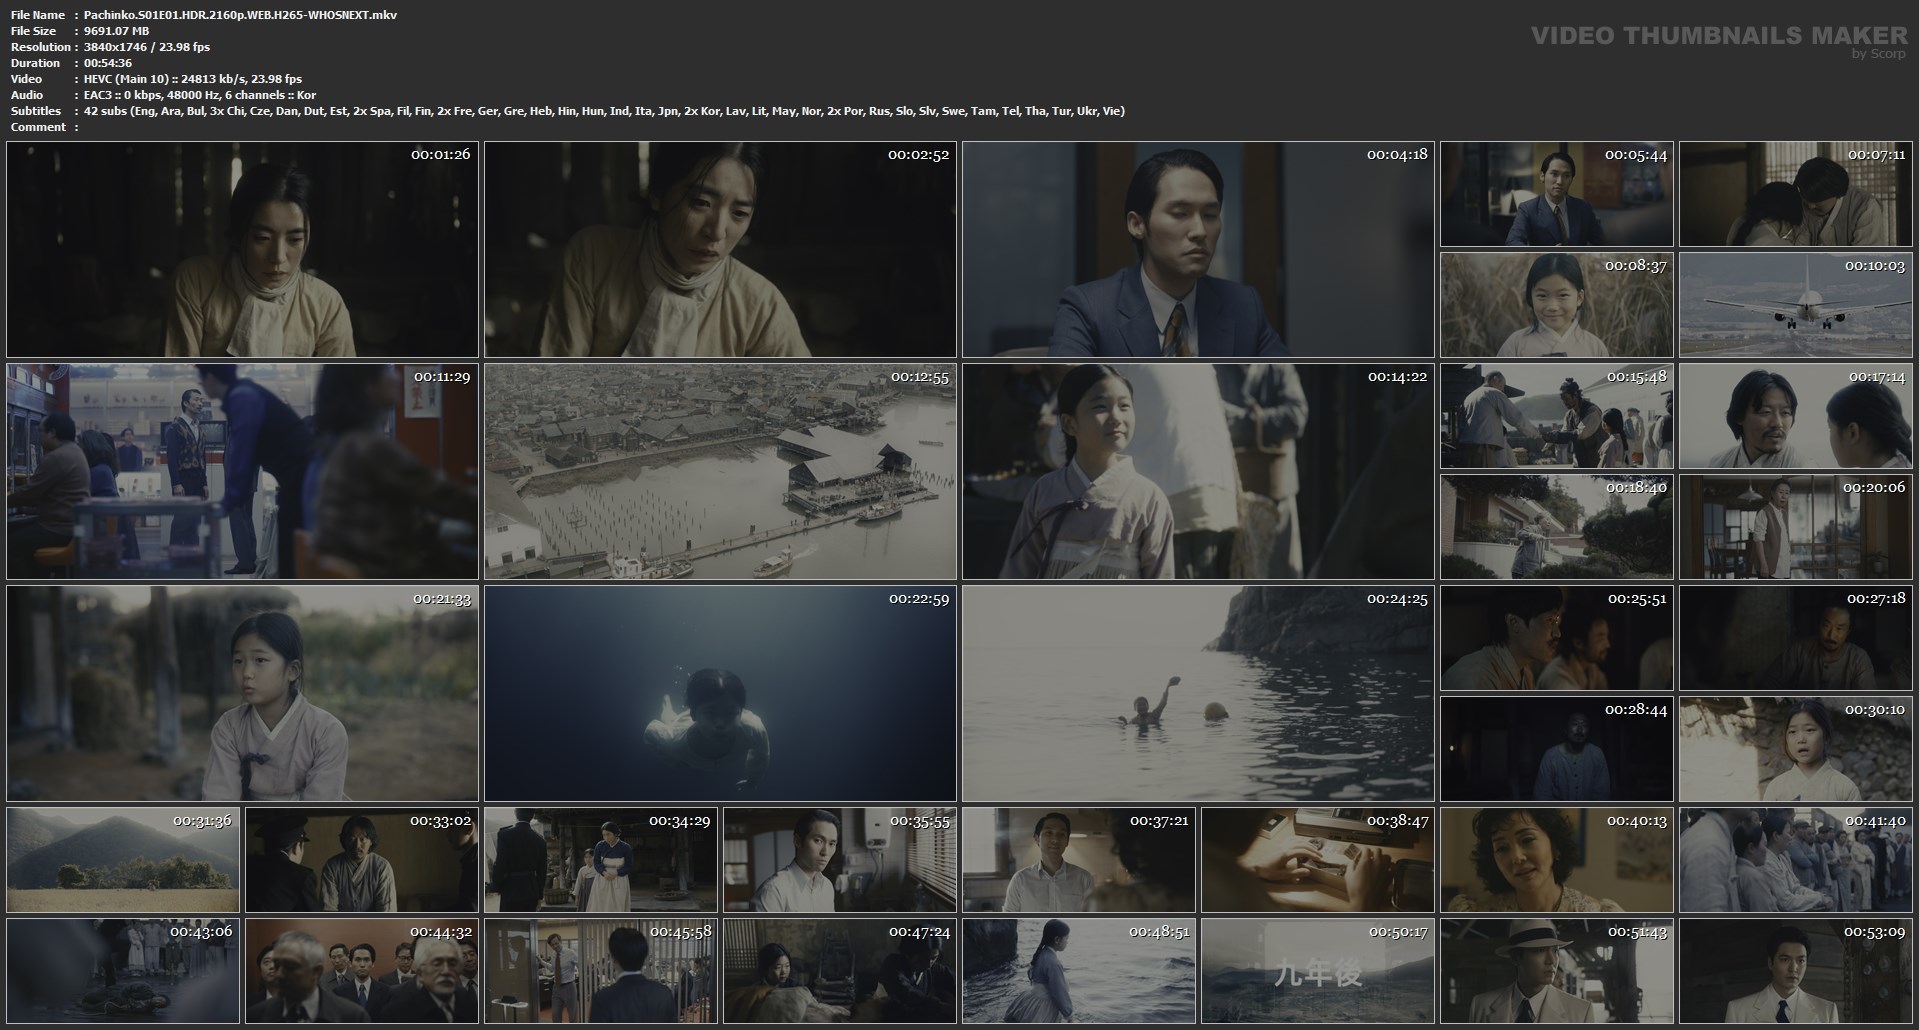The width and height of the screenshot is (1919, 1030).
Task: Select the thumbnail at 00:45:58
Action: 601,971
